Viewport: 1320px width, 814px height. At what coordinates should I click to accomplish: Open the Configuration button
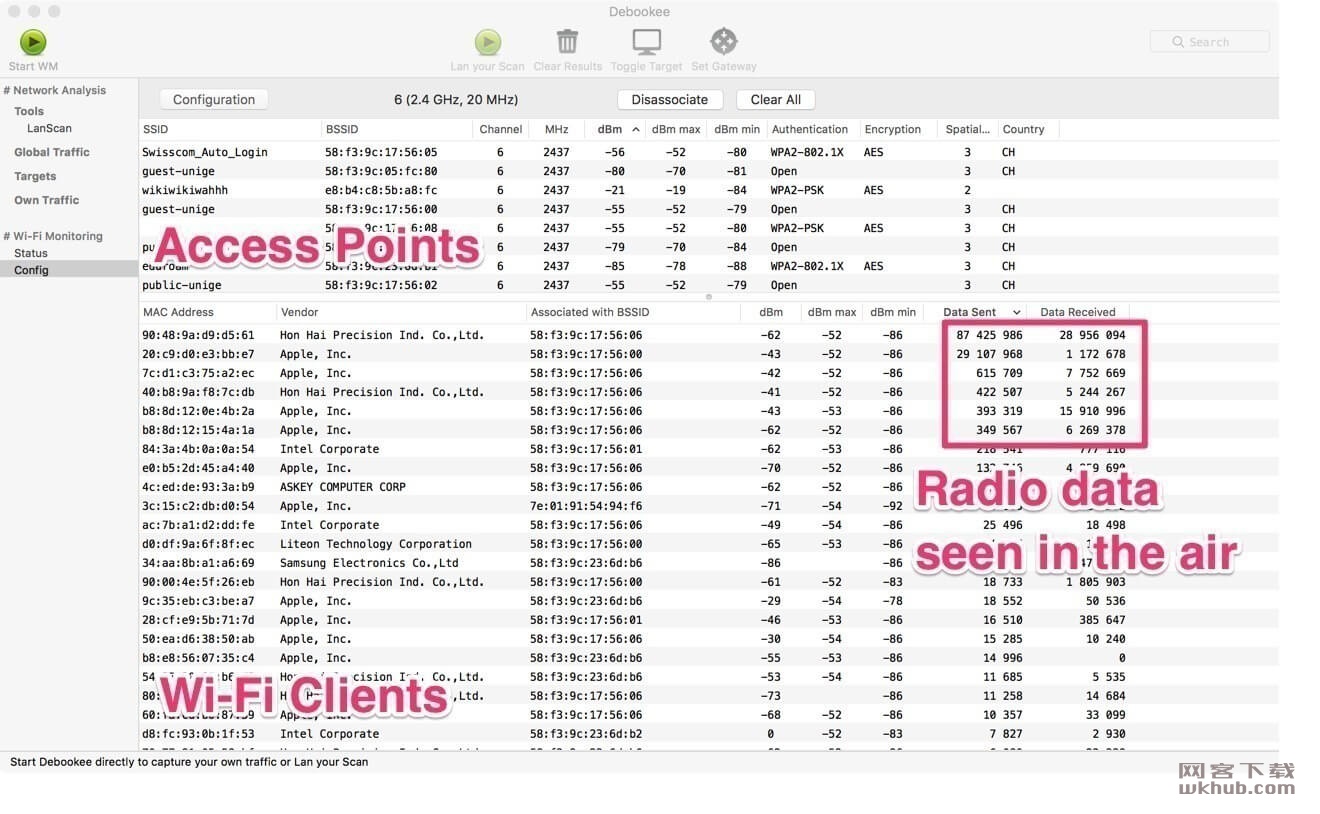pos(214,99)
